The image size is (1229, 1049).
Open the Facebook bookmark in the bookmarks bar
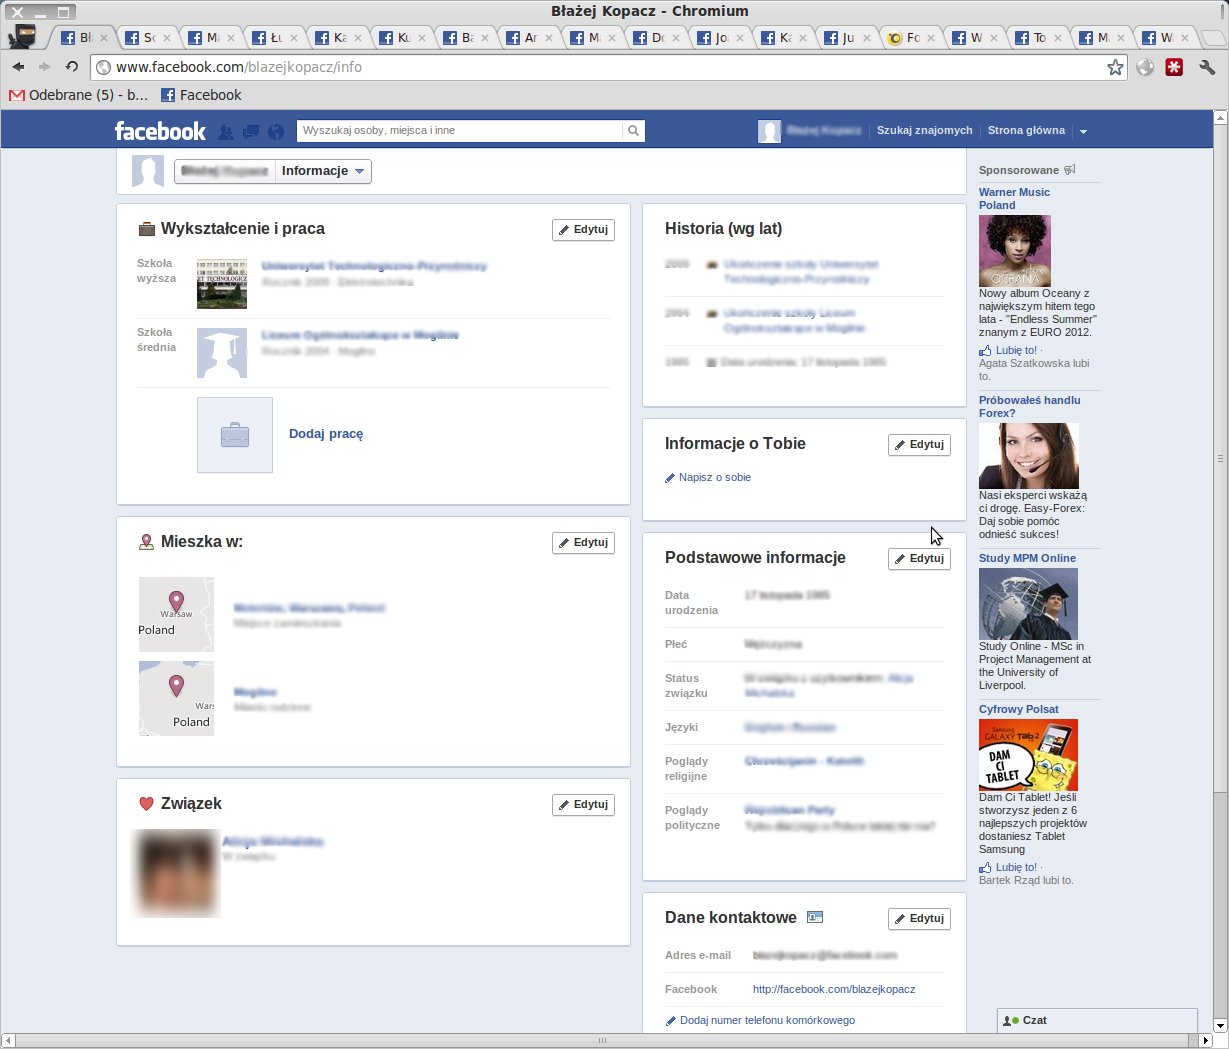coord(201,95)
